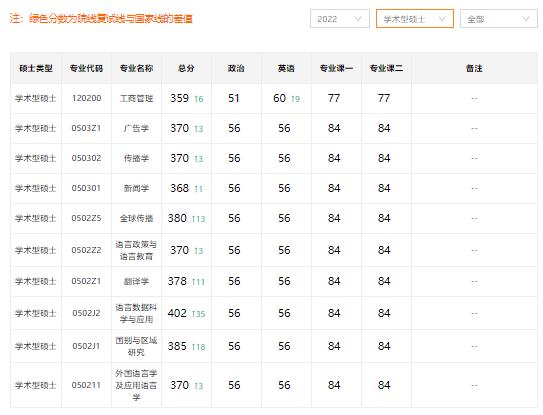543x415 pixels.
Task: Click the 备注 column header
Action: tap(474, 68)
